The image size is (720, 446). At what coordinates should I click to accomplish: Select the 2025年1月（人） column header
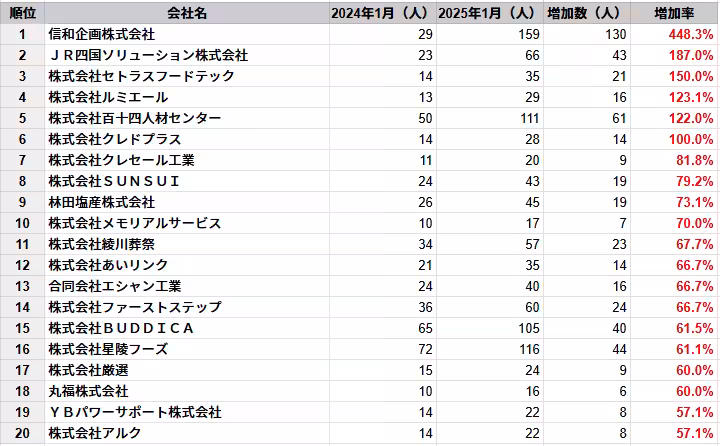click(x=489, y=13)
